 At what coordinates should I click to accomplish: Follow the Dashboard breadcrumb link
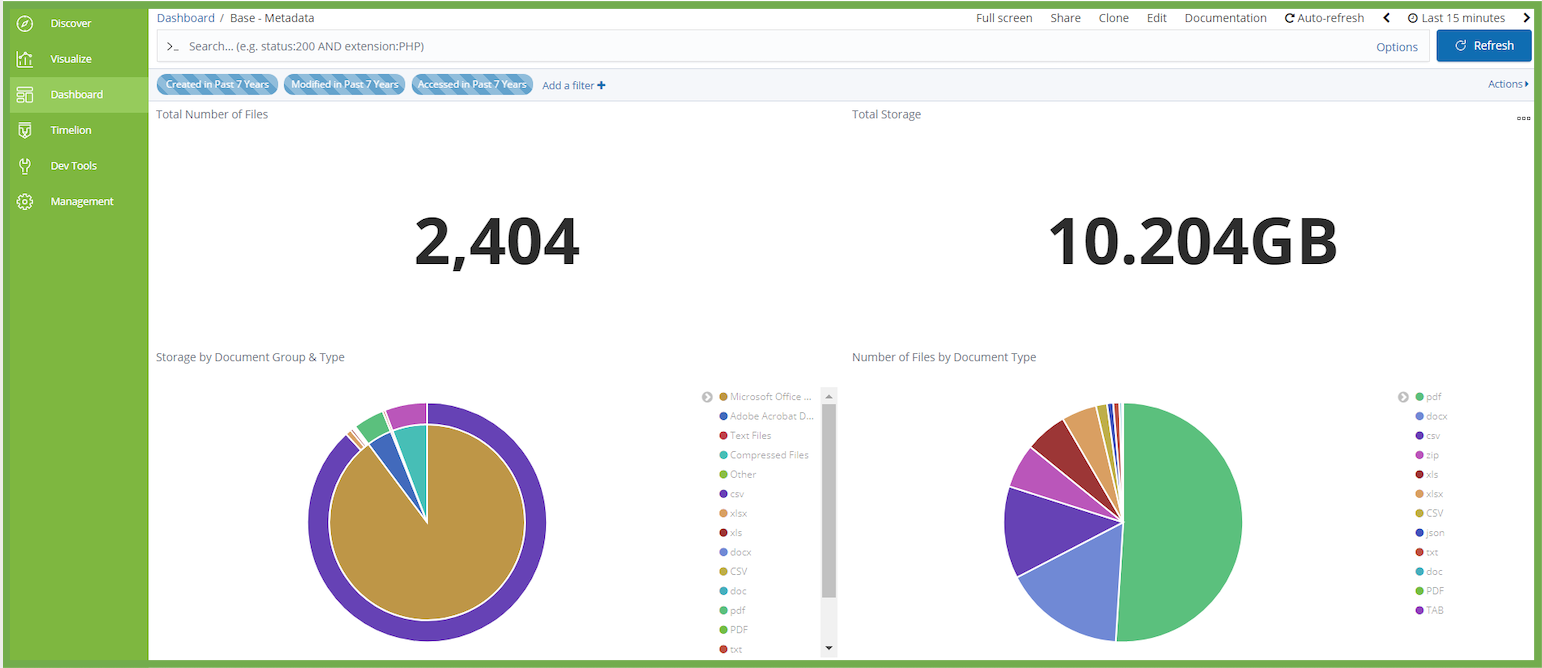tap(185, 18)
